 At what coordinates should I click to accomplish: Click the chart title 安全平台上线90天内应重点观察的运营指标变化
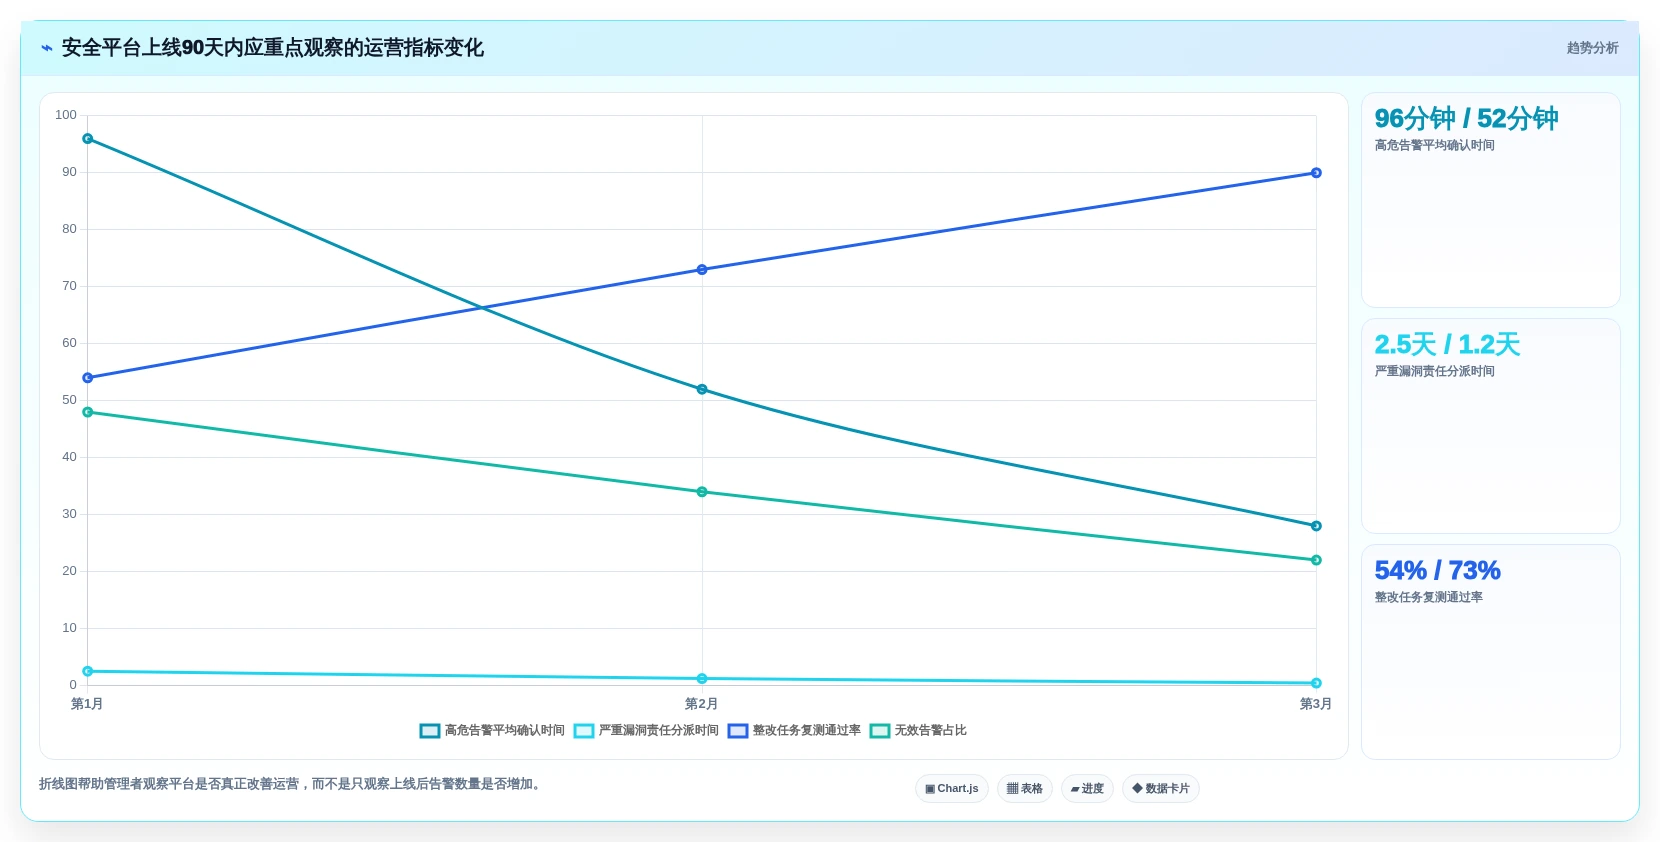(273, 48)
